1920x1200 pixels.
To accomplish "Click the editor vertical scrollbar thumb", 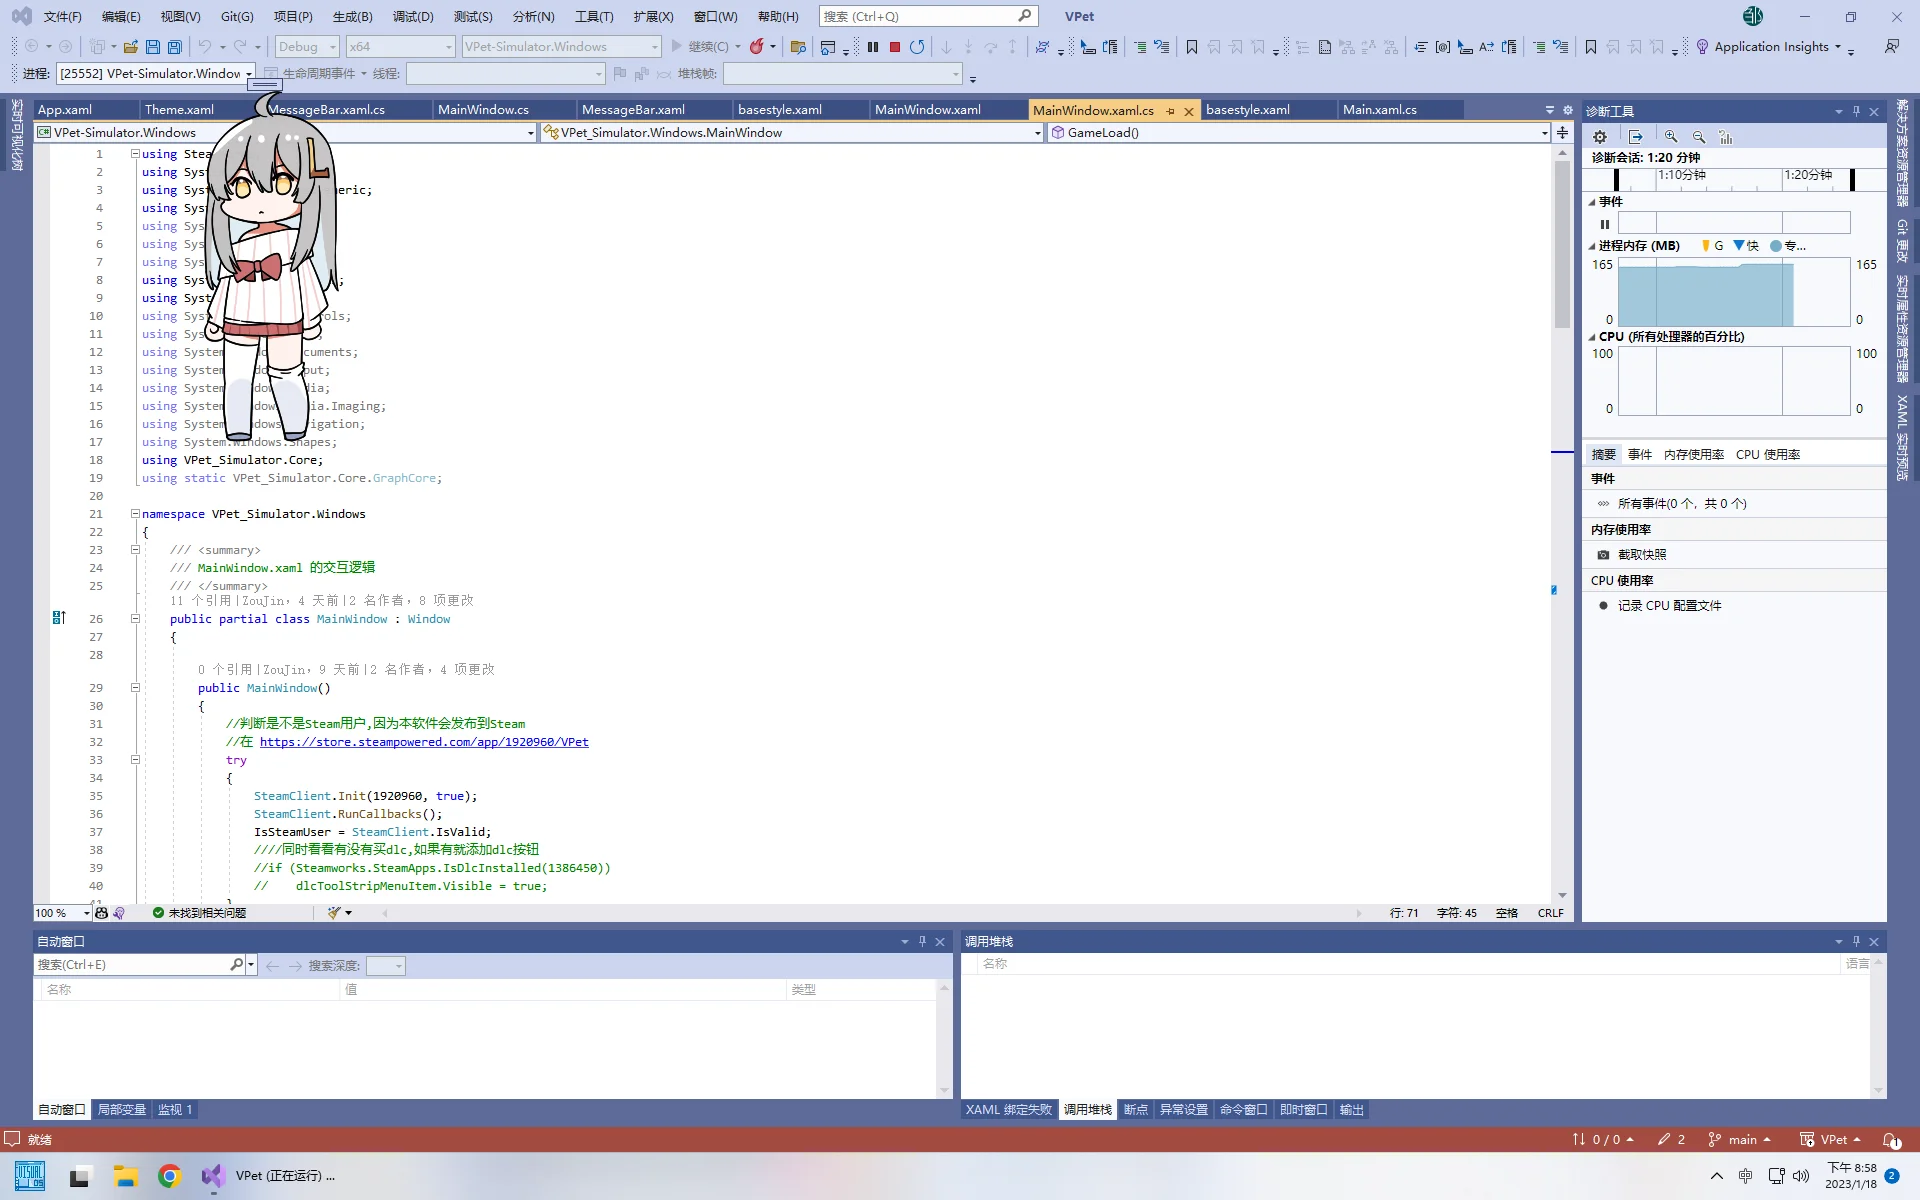I will pos(1562,245).
